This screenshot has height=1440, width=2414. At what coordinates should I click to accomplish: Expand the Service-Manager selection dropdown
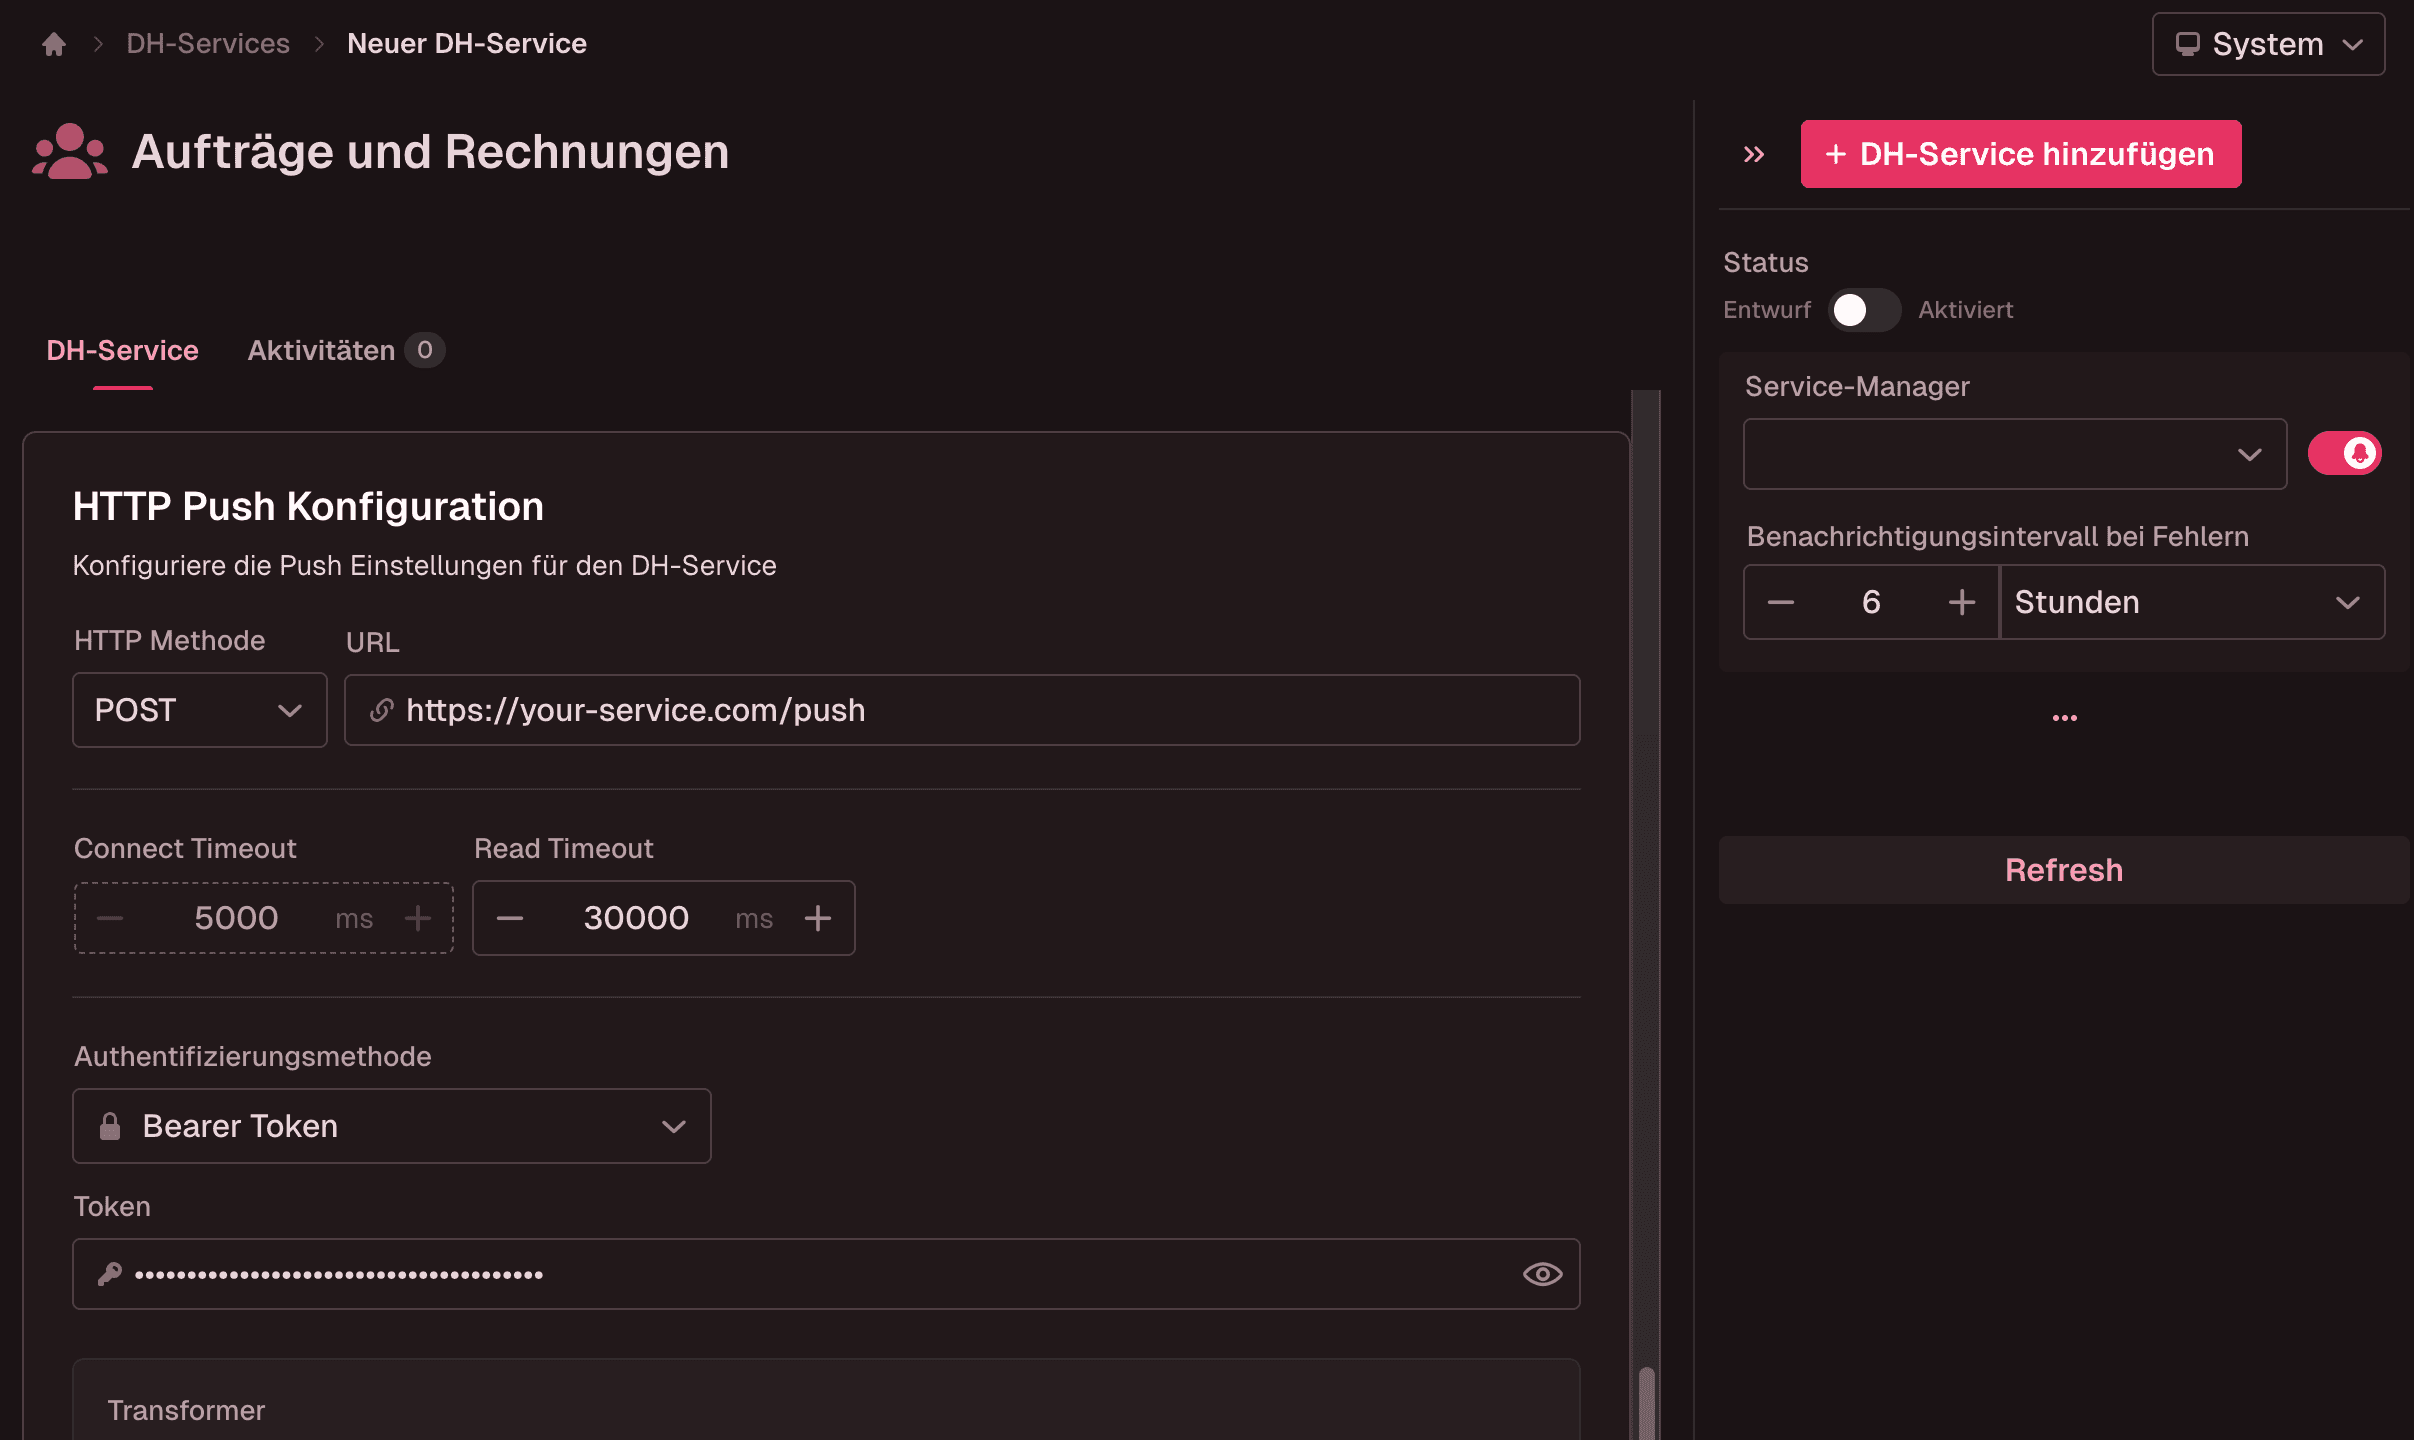pyautogui.click(x=2013, y=453)
